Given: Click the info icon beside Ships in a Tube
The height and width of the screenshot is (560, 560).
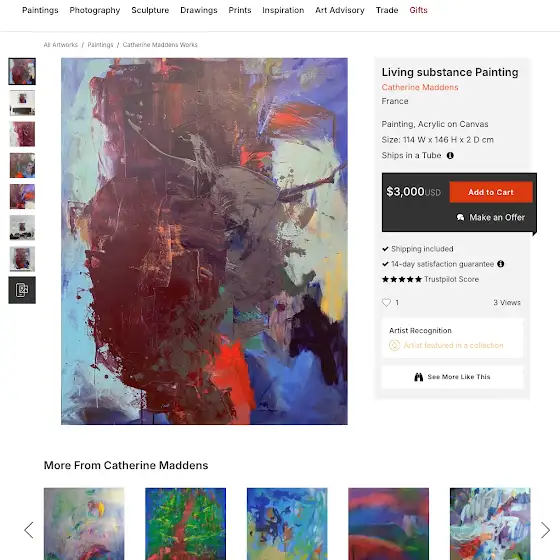Looking at the screenshot, I should tap(450, 155).
